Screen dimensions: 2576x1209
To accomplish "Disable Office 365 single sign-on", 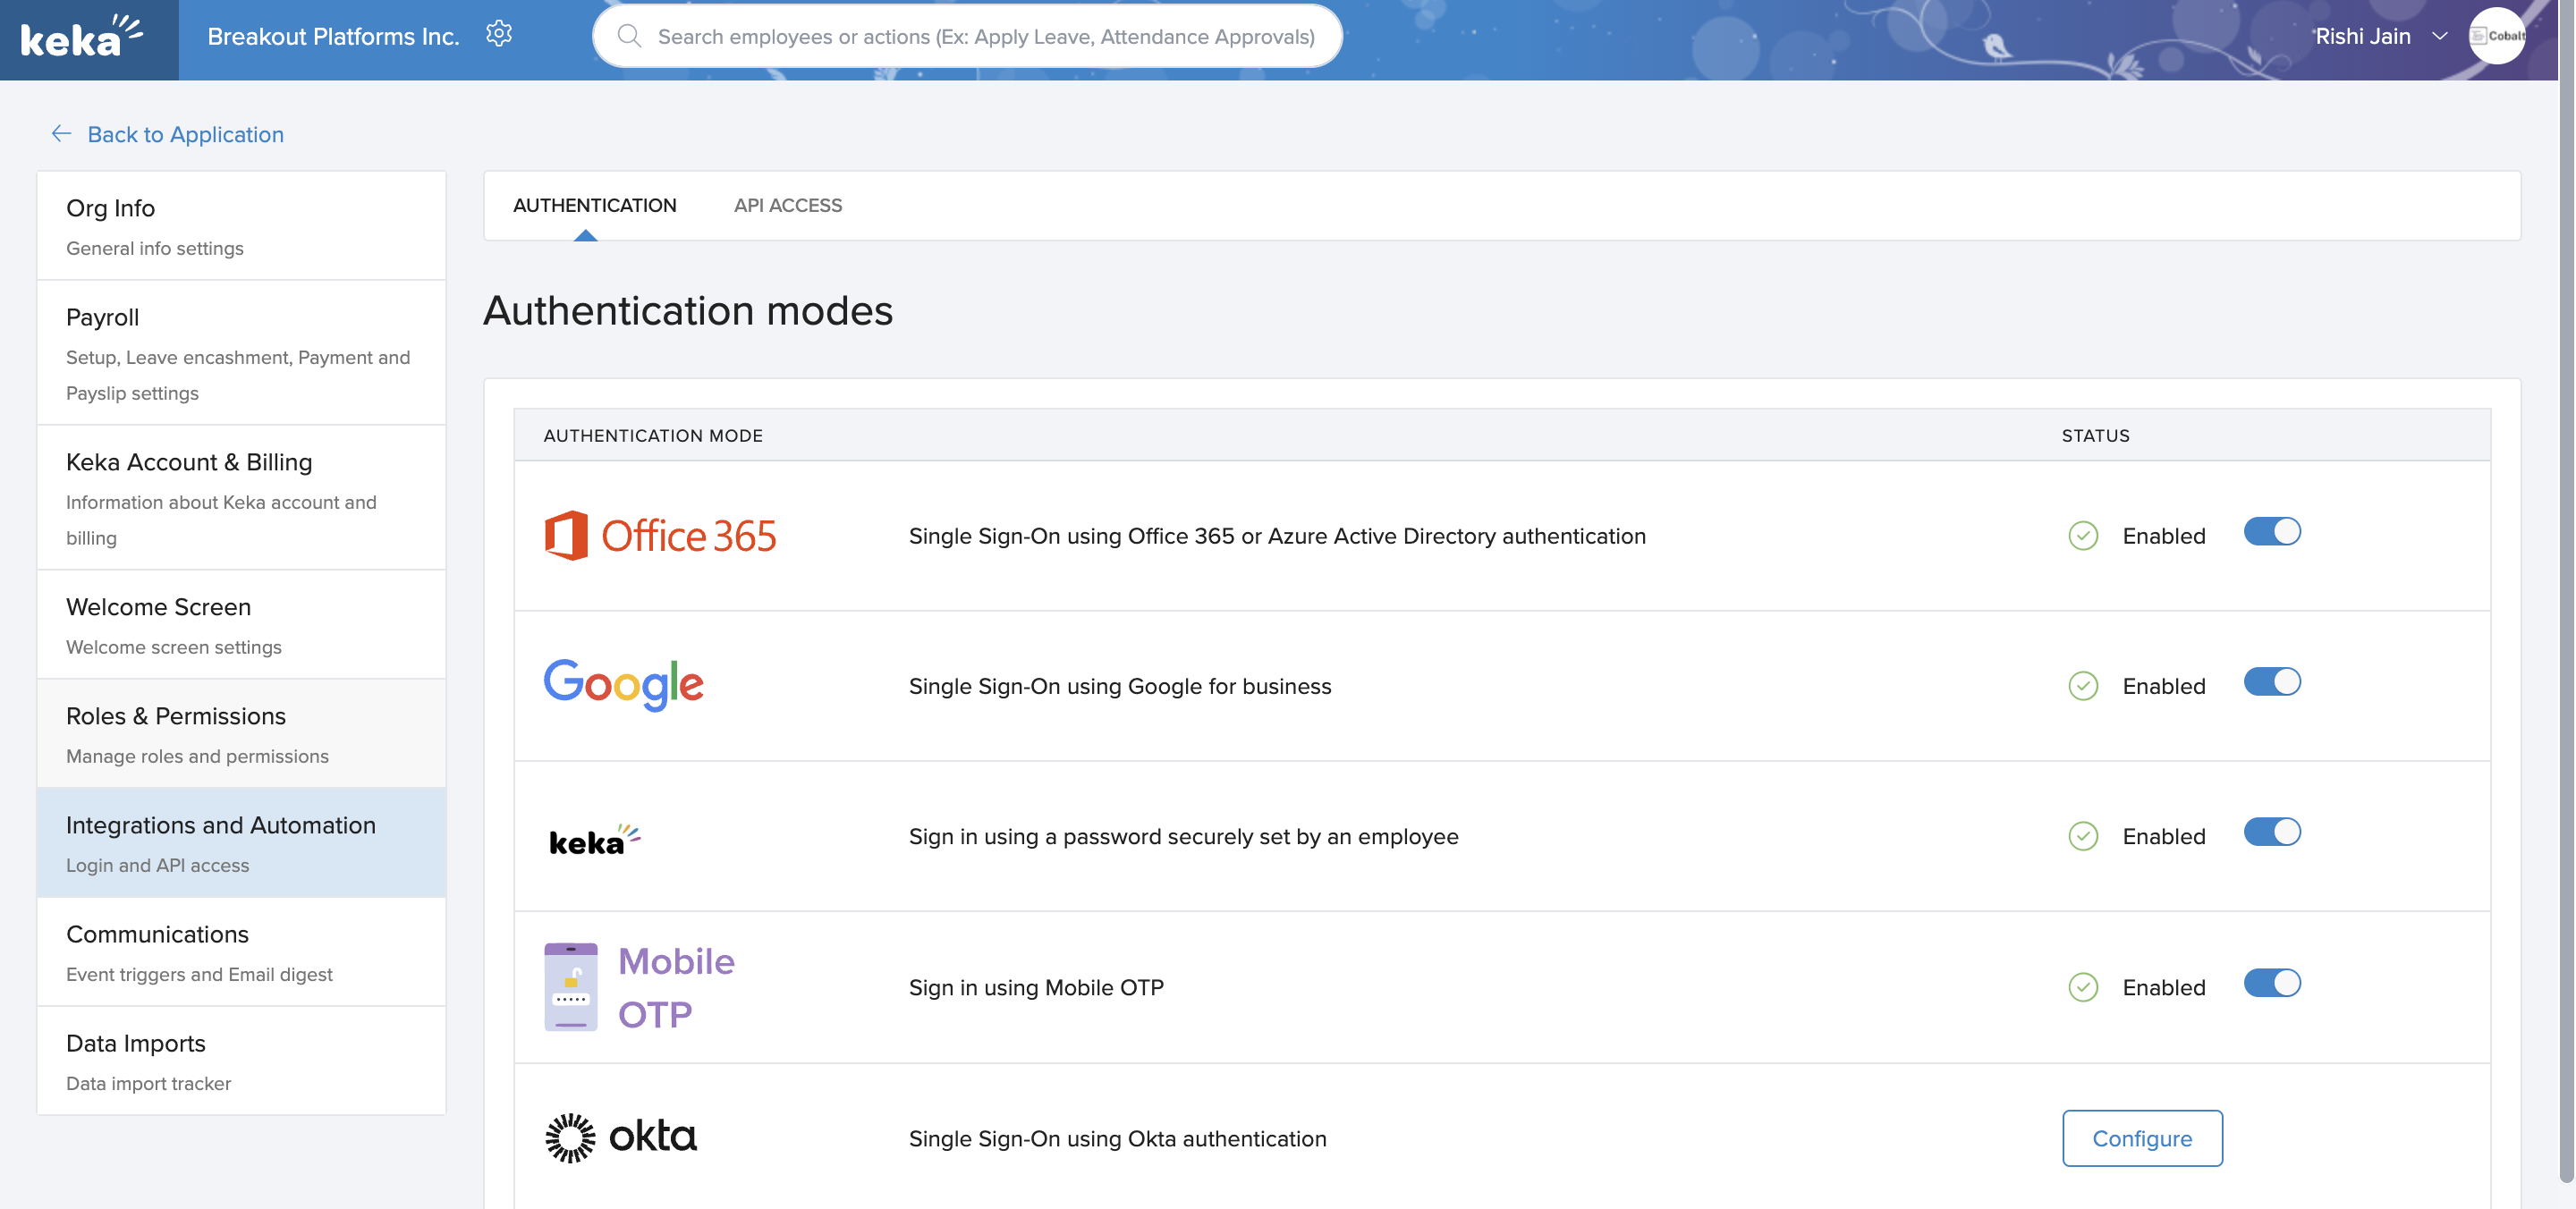I will 2272,532.
